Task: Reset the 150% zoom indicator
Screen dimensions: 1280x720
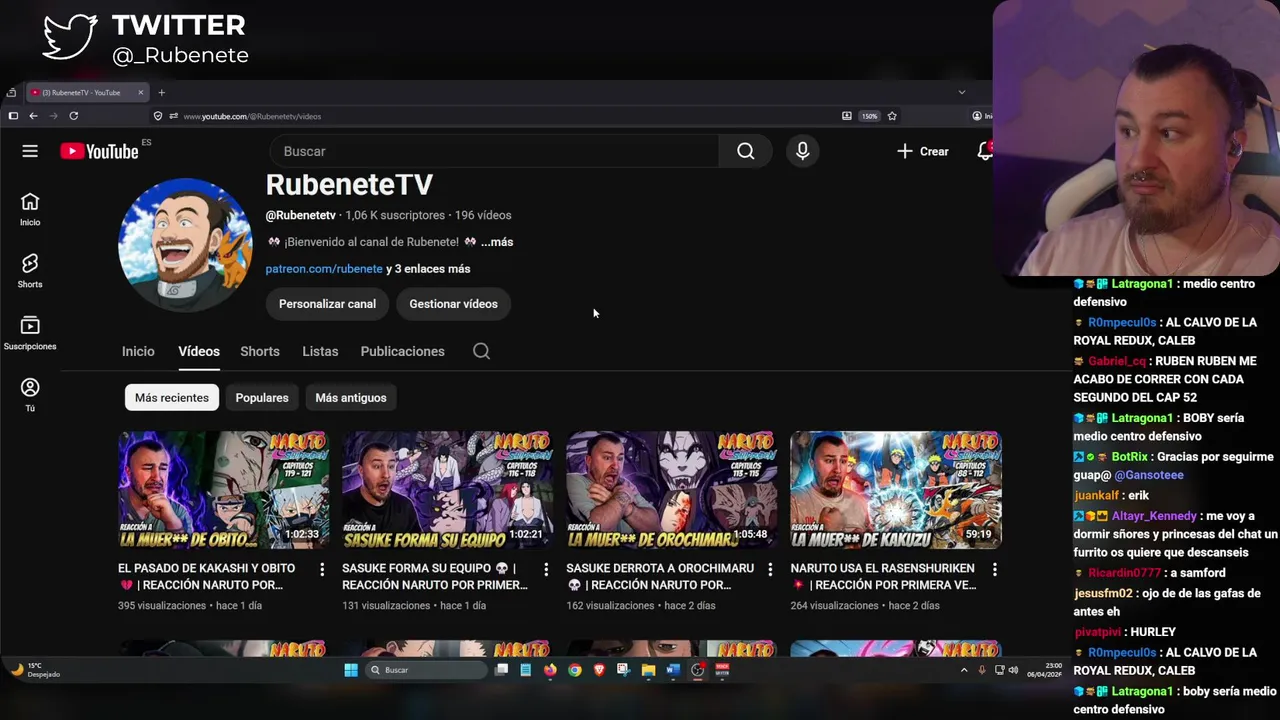Action: pyautogui.click(x=870, y=116)
